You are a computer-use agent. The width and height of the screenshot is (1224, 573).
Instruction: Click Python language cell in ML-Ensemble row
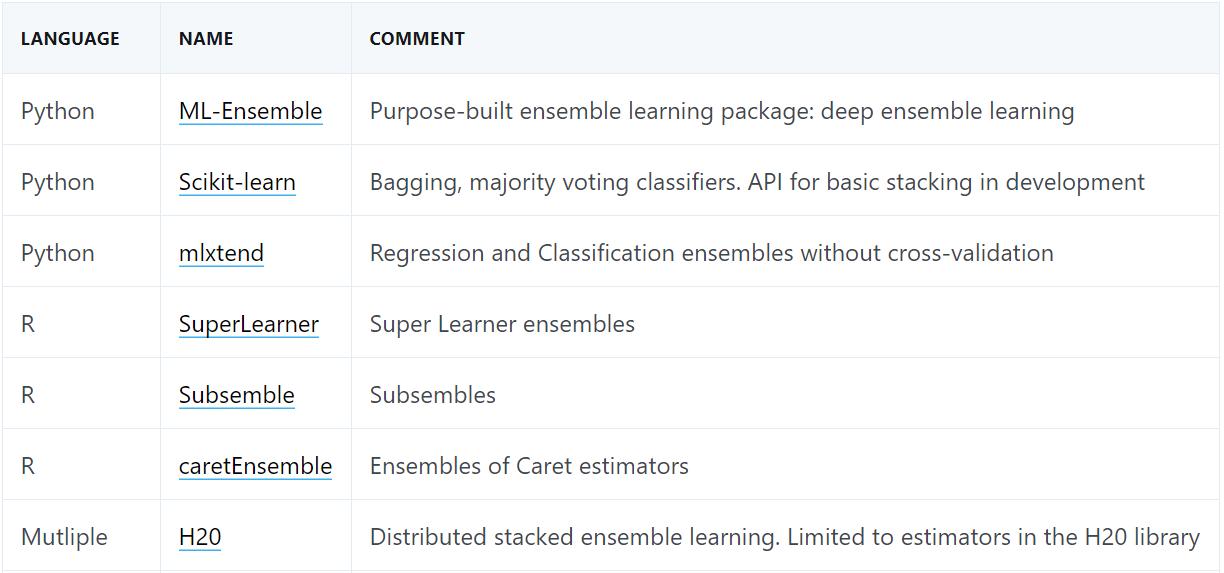(58, 111)
